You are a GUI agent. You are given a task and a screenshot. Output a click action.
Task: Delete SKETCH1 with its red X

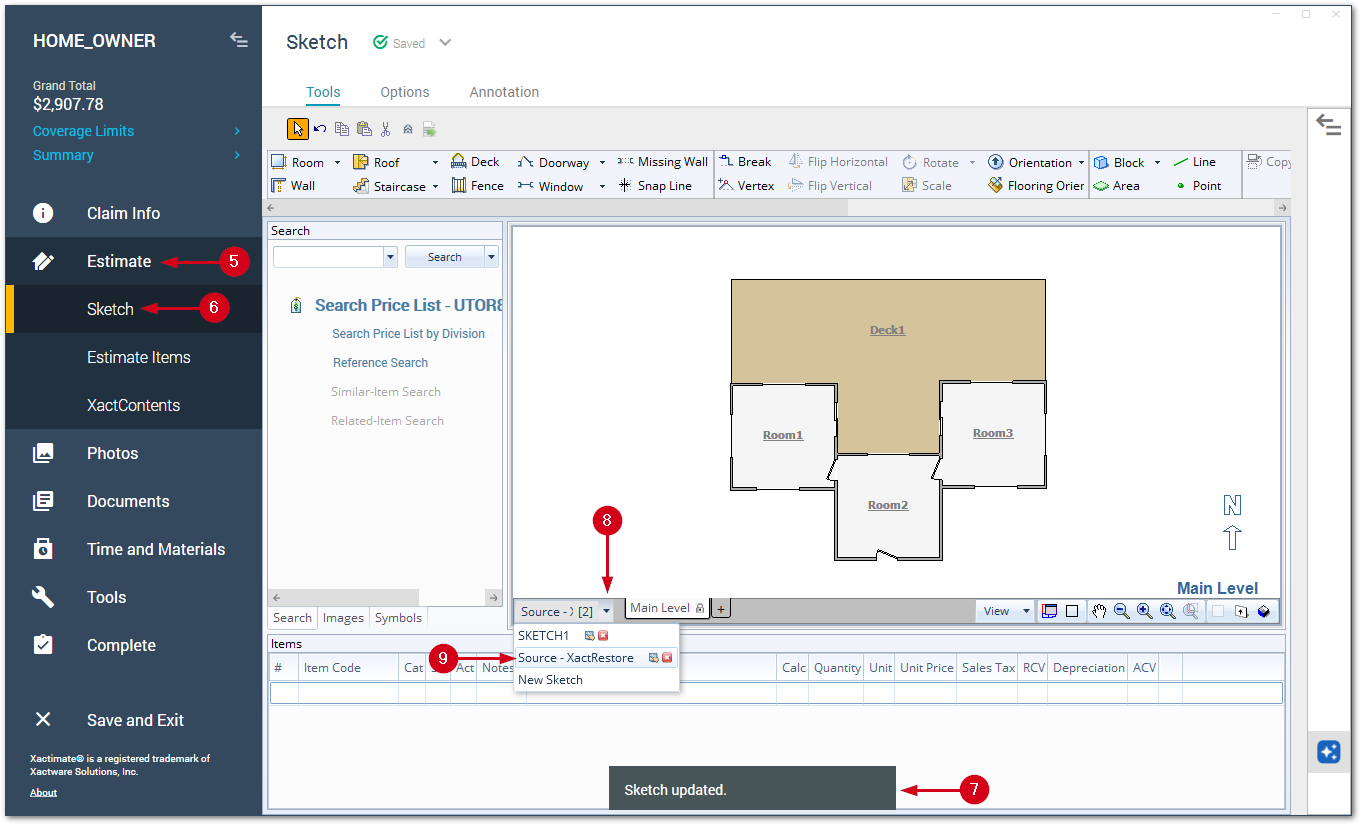(x=603, y=636)
